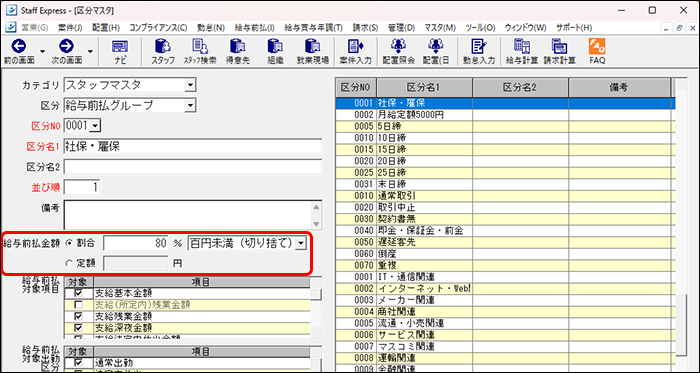Viewport: 700px width, 373px height.
Task: Click the empty 区分名2 input field
Action: point(193,167)
